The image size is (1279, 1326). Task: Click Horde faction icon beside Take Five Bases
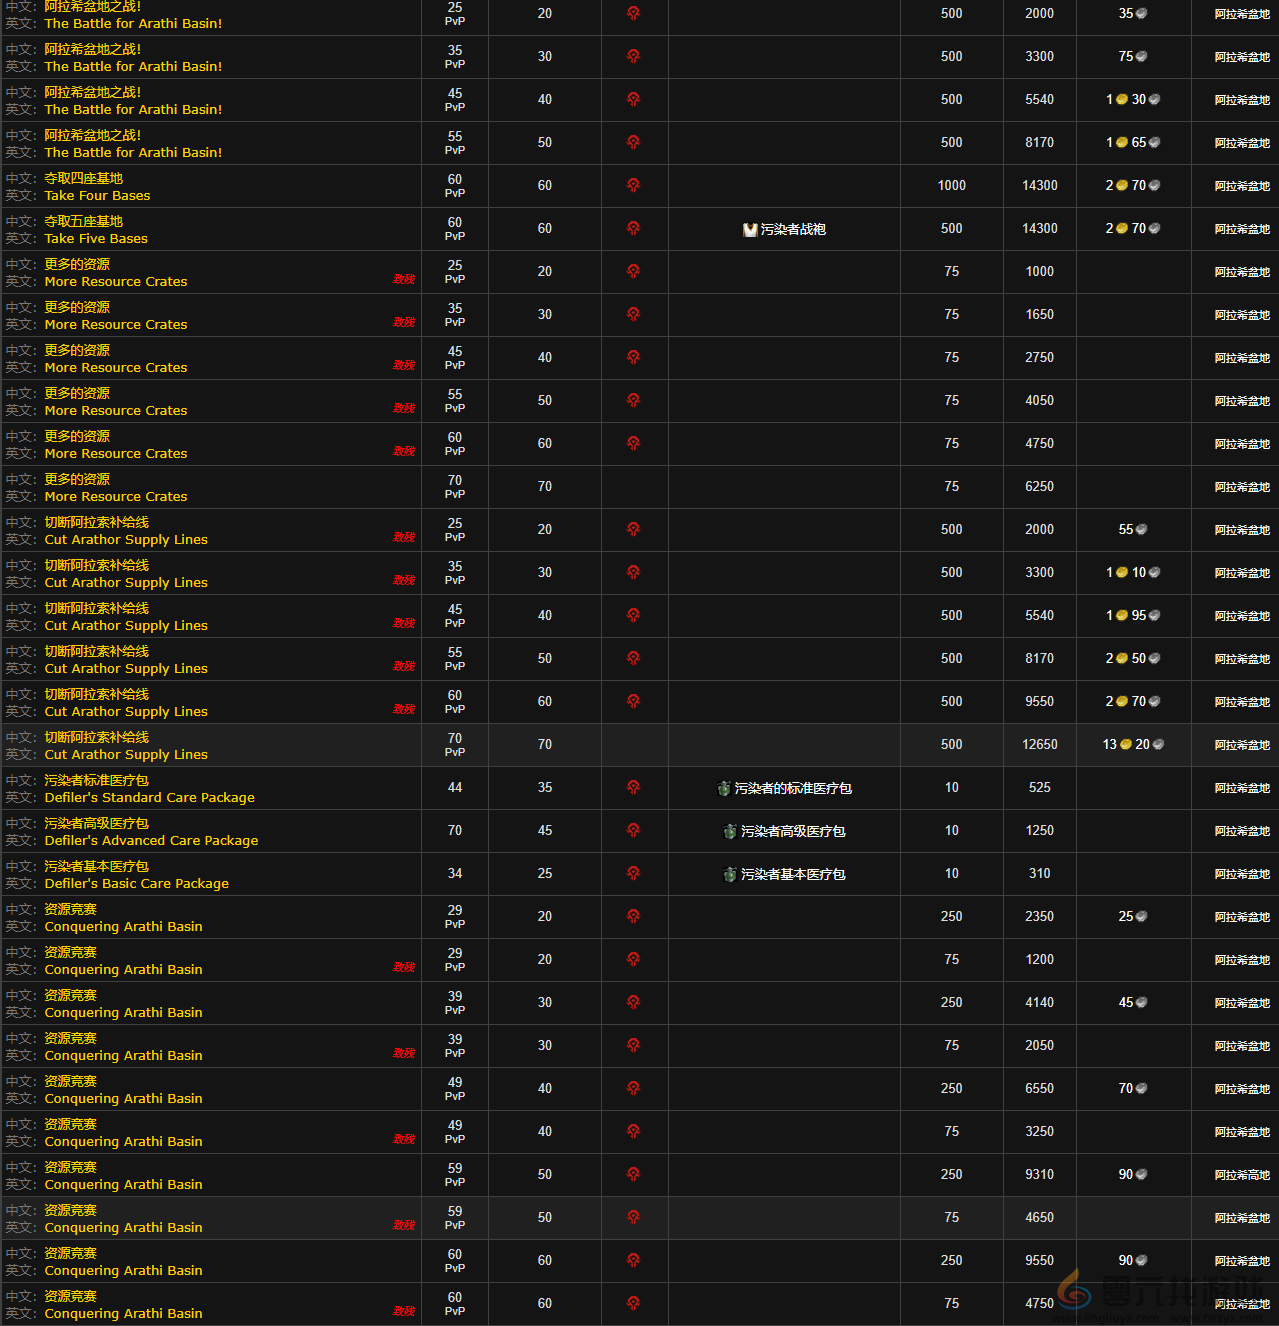point(633,228)
